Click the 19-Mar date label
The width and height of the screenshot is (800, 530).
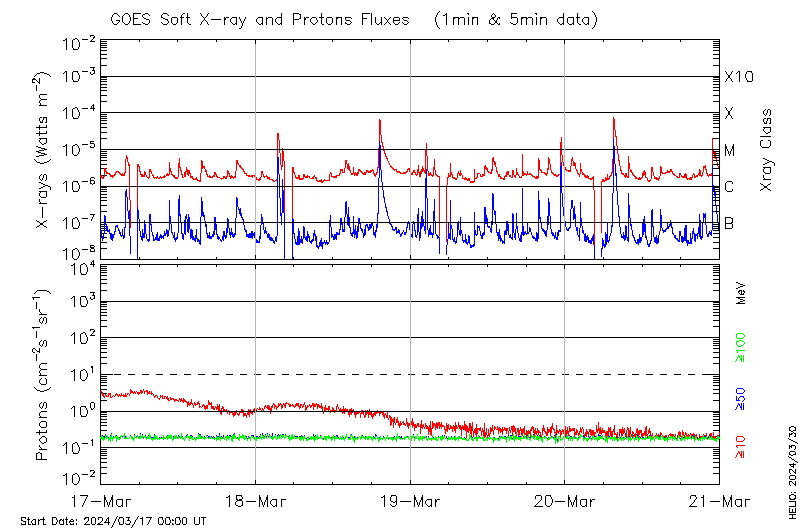410,500
